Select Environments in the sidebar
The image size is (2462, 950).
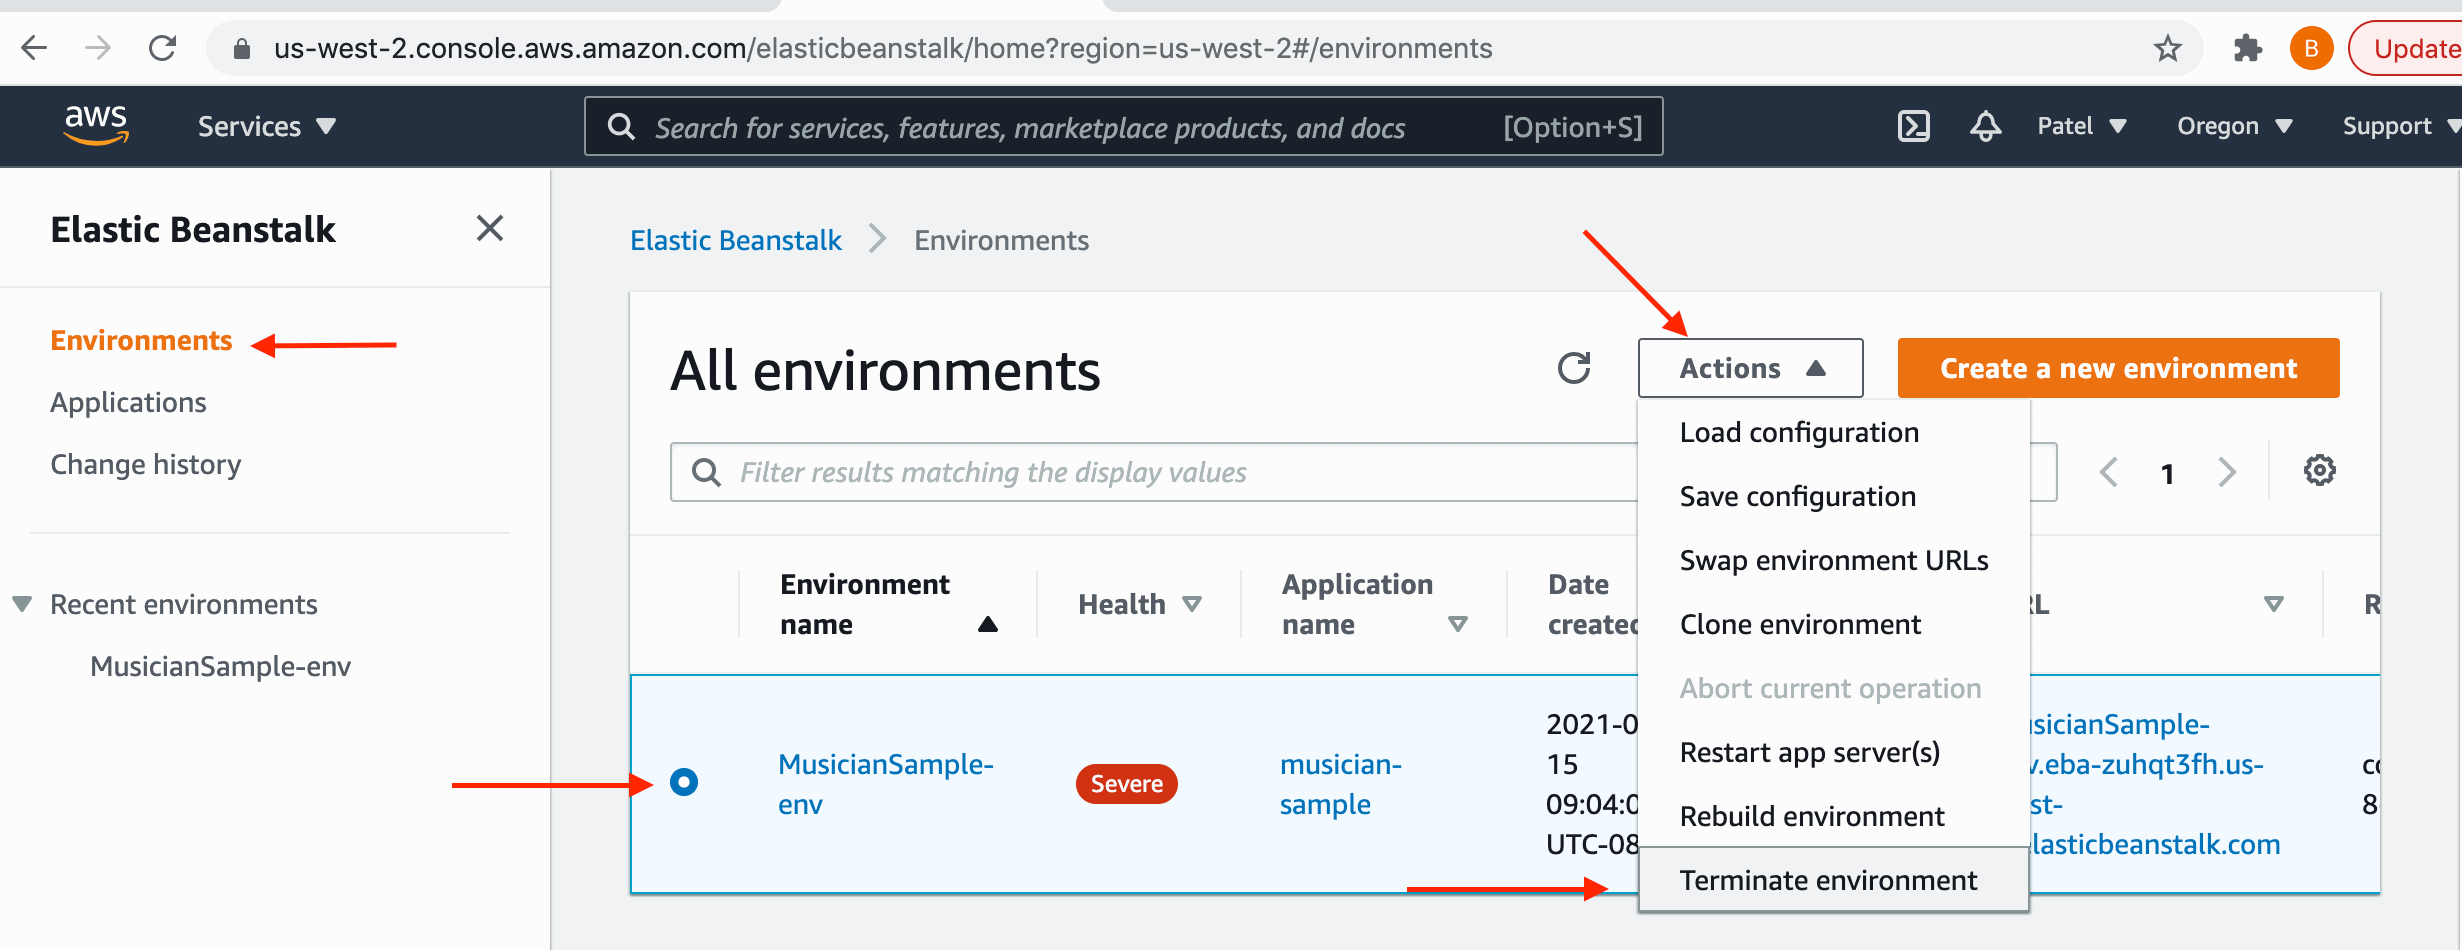click(141, 341)
